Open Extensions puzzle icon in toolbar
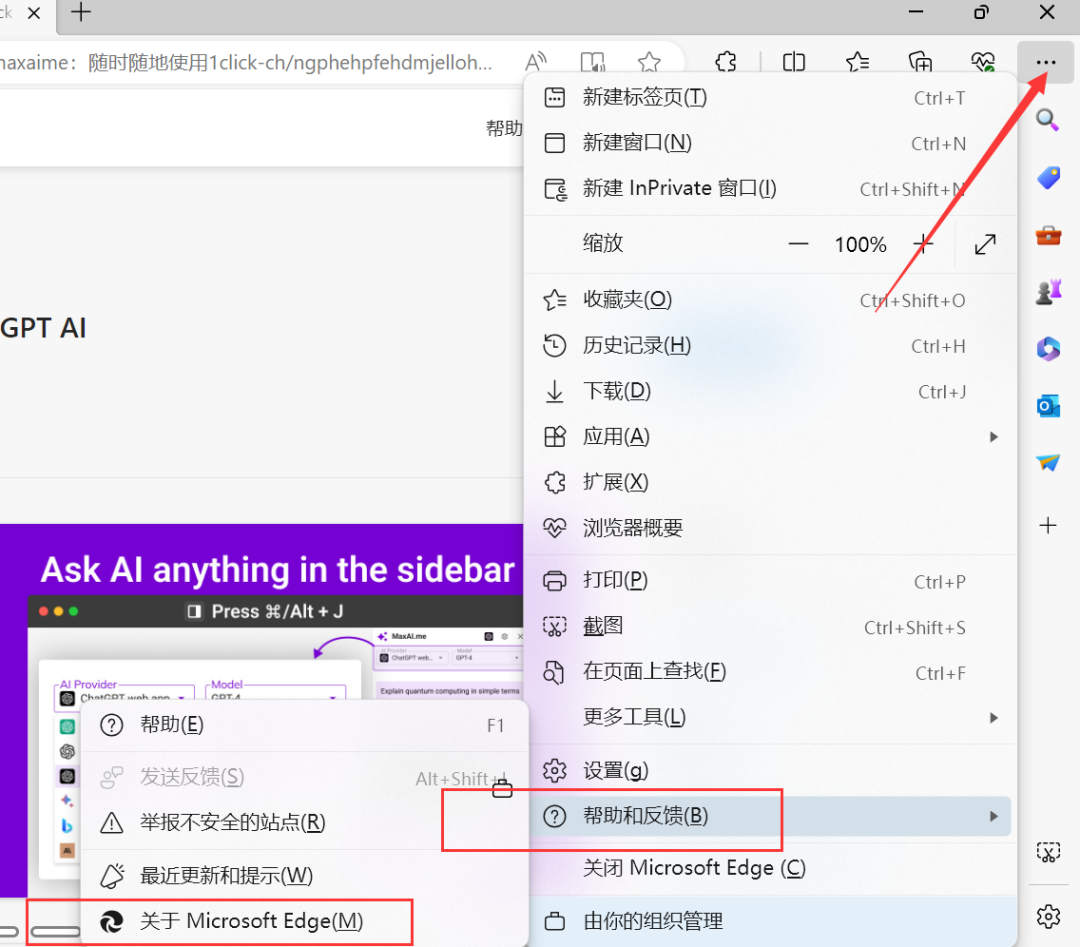This screenshot has width=1080, height=947. (x=726, y=63)
